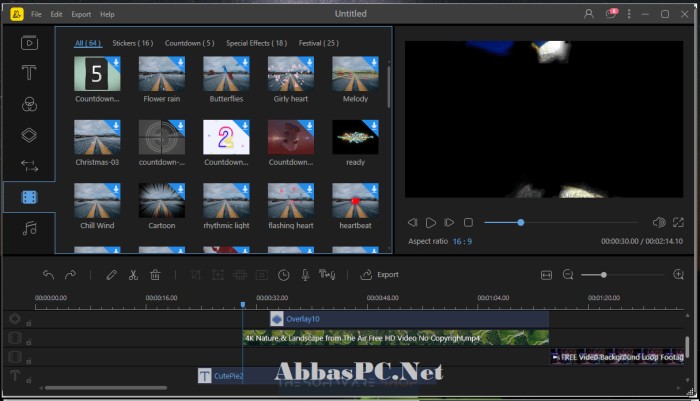The image size is (700, 401).
Task: Click the Crop tool icon
Action: pyautogui.click(x=196, y=275)
